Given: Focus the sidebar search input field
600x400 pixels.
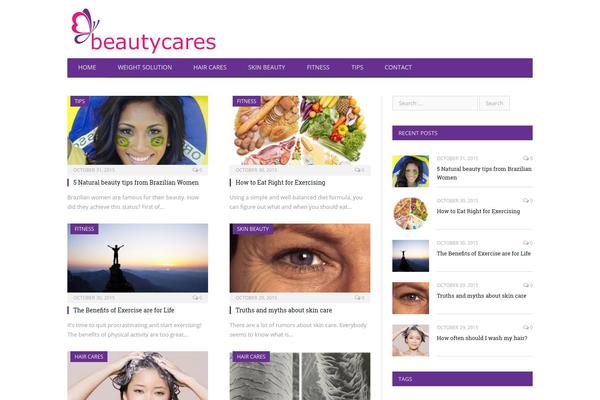Looking at the screenshot, I should pyautogui.click(x=435, y=103).
